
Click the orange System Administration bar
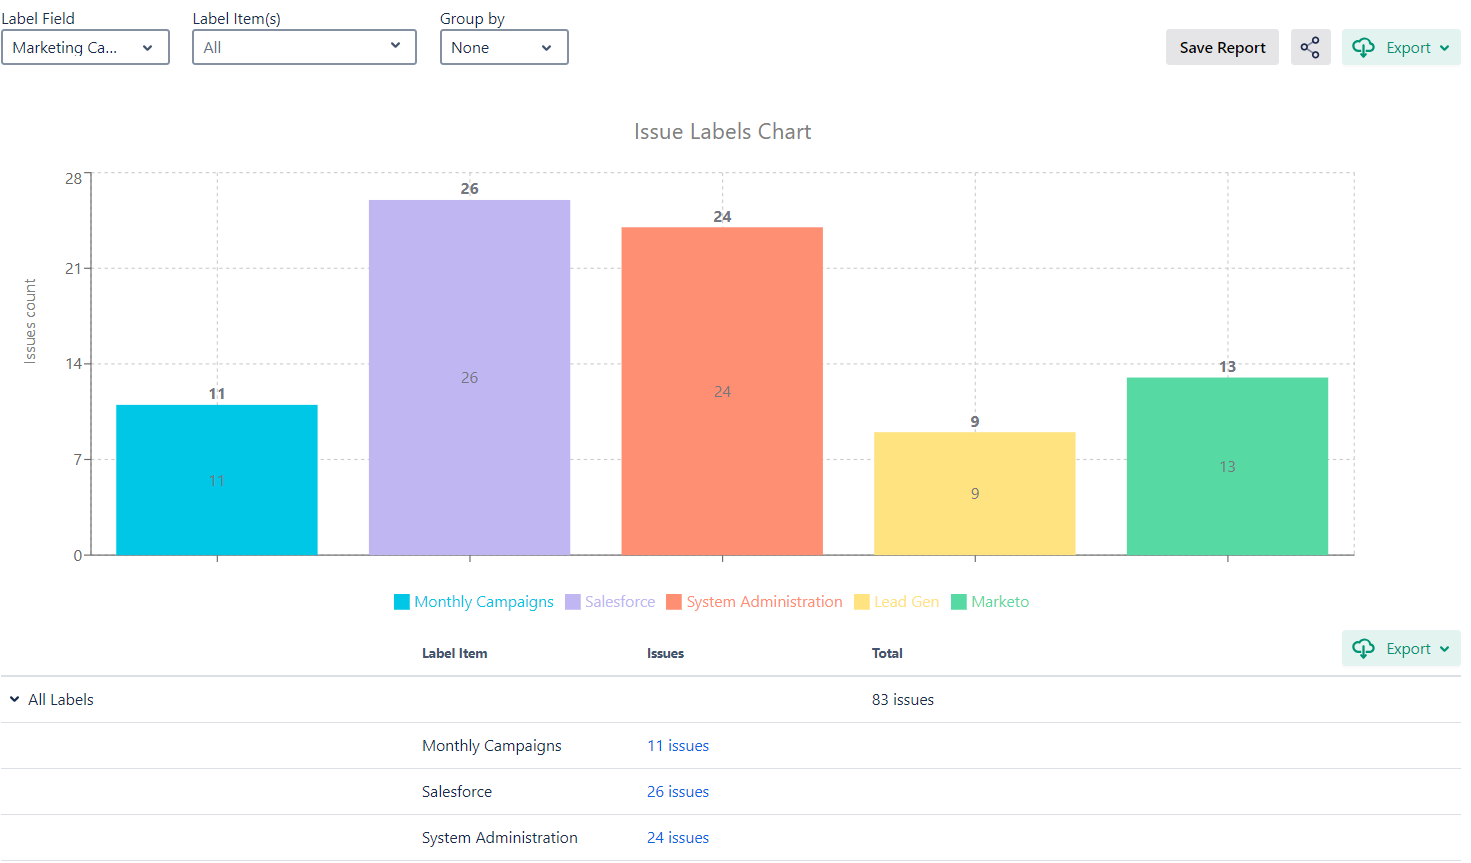722,390
